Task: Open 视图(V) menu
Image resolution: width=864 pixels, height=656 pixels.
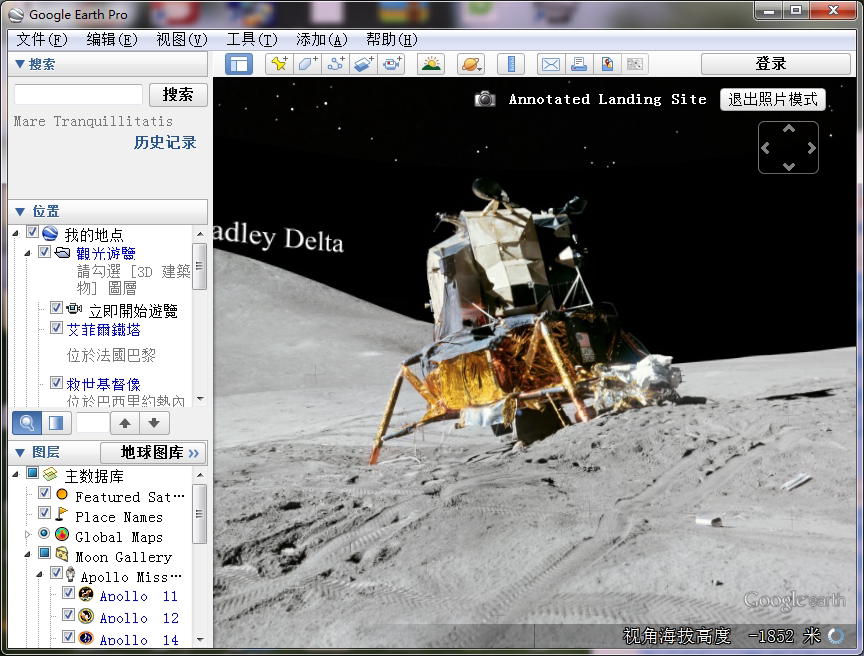Action: pyautogui.click(x=182, y=39)
